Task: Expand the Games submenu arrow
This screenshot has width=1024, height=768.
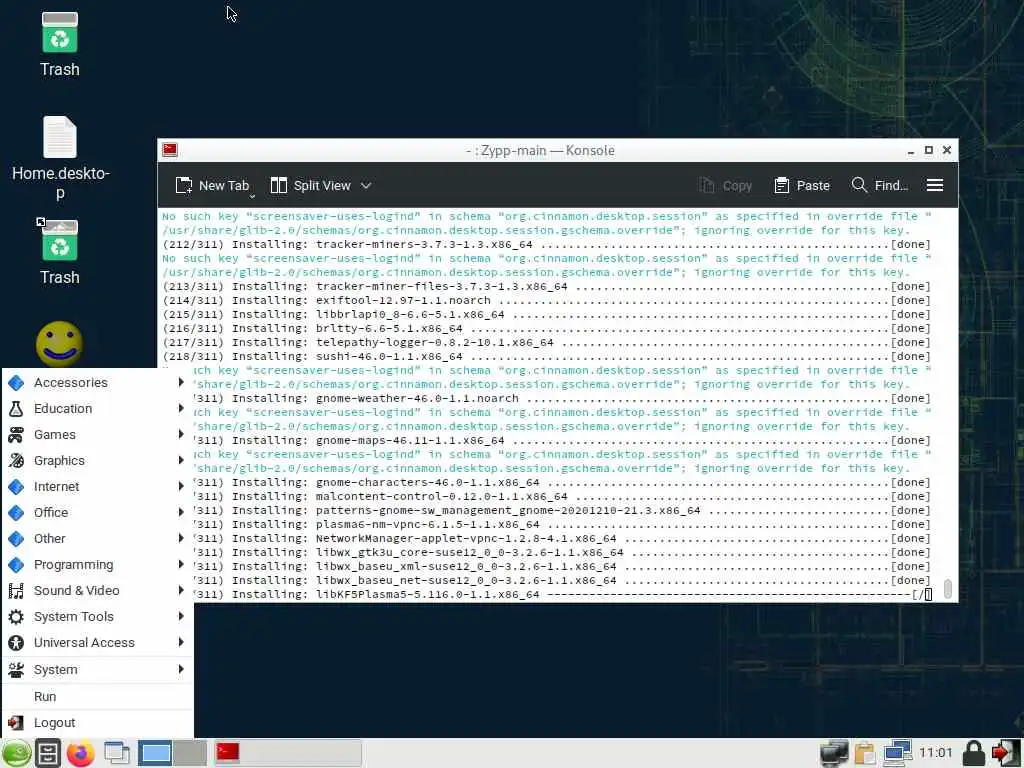Action: tap(181, 434)
